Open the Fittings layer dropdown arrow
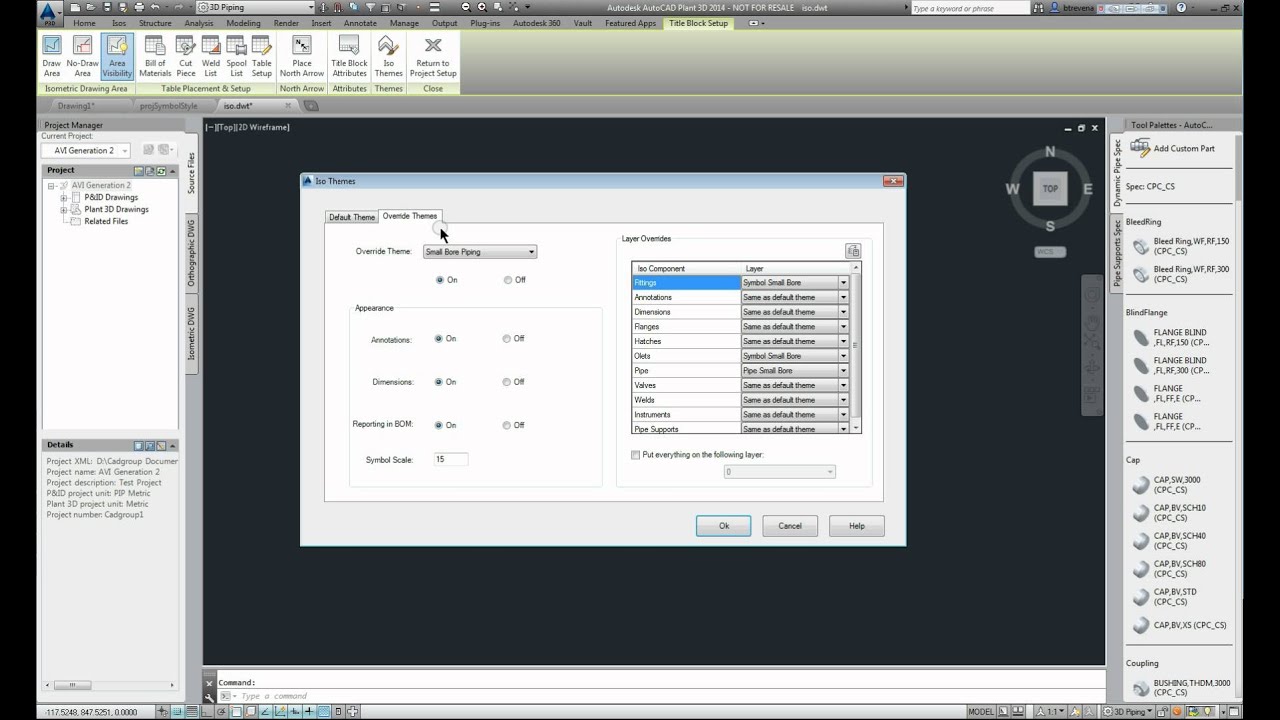The width and height of the screenshot is (1280, 720). (843, 283)
